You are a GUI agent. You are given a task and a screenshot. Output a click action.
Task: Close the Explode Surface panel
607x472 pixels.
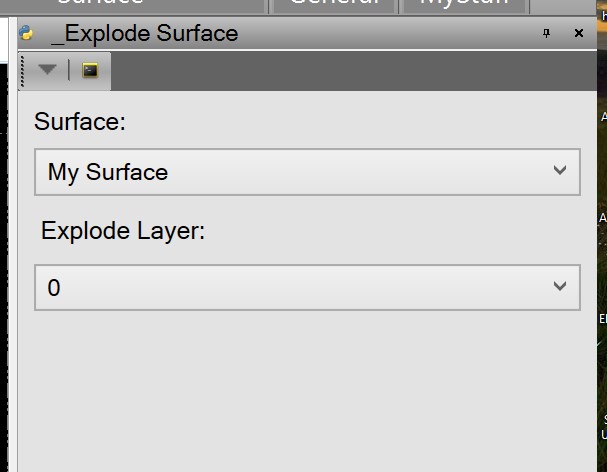[579, 33]
